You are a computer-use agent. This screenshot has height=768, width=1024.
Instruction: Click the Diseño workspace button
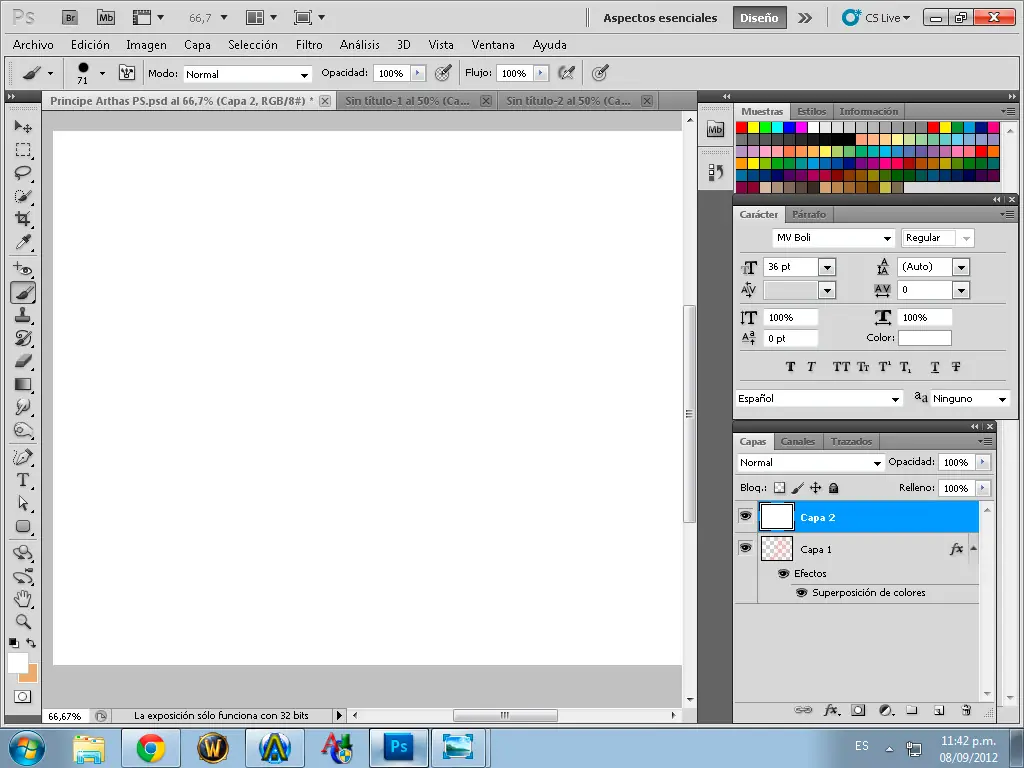tap(759, 18)
